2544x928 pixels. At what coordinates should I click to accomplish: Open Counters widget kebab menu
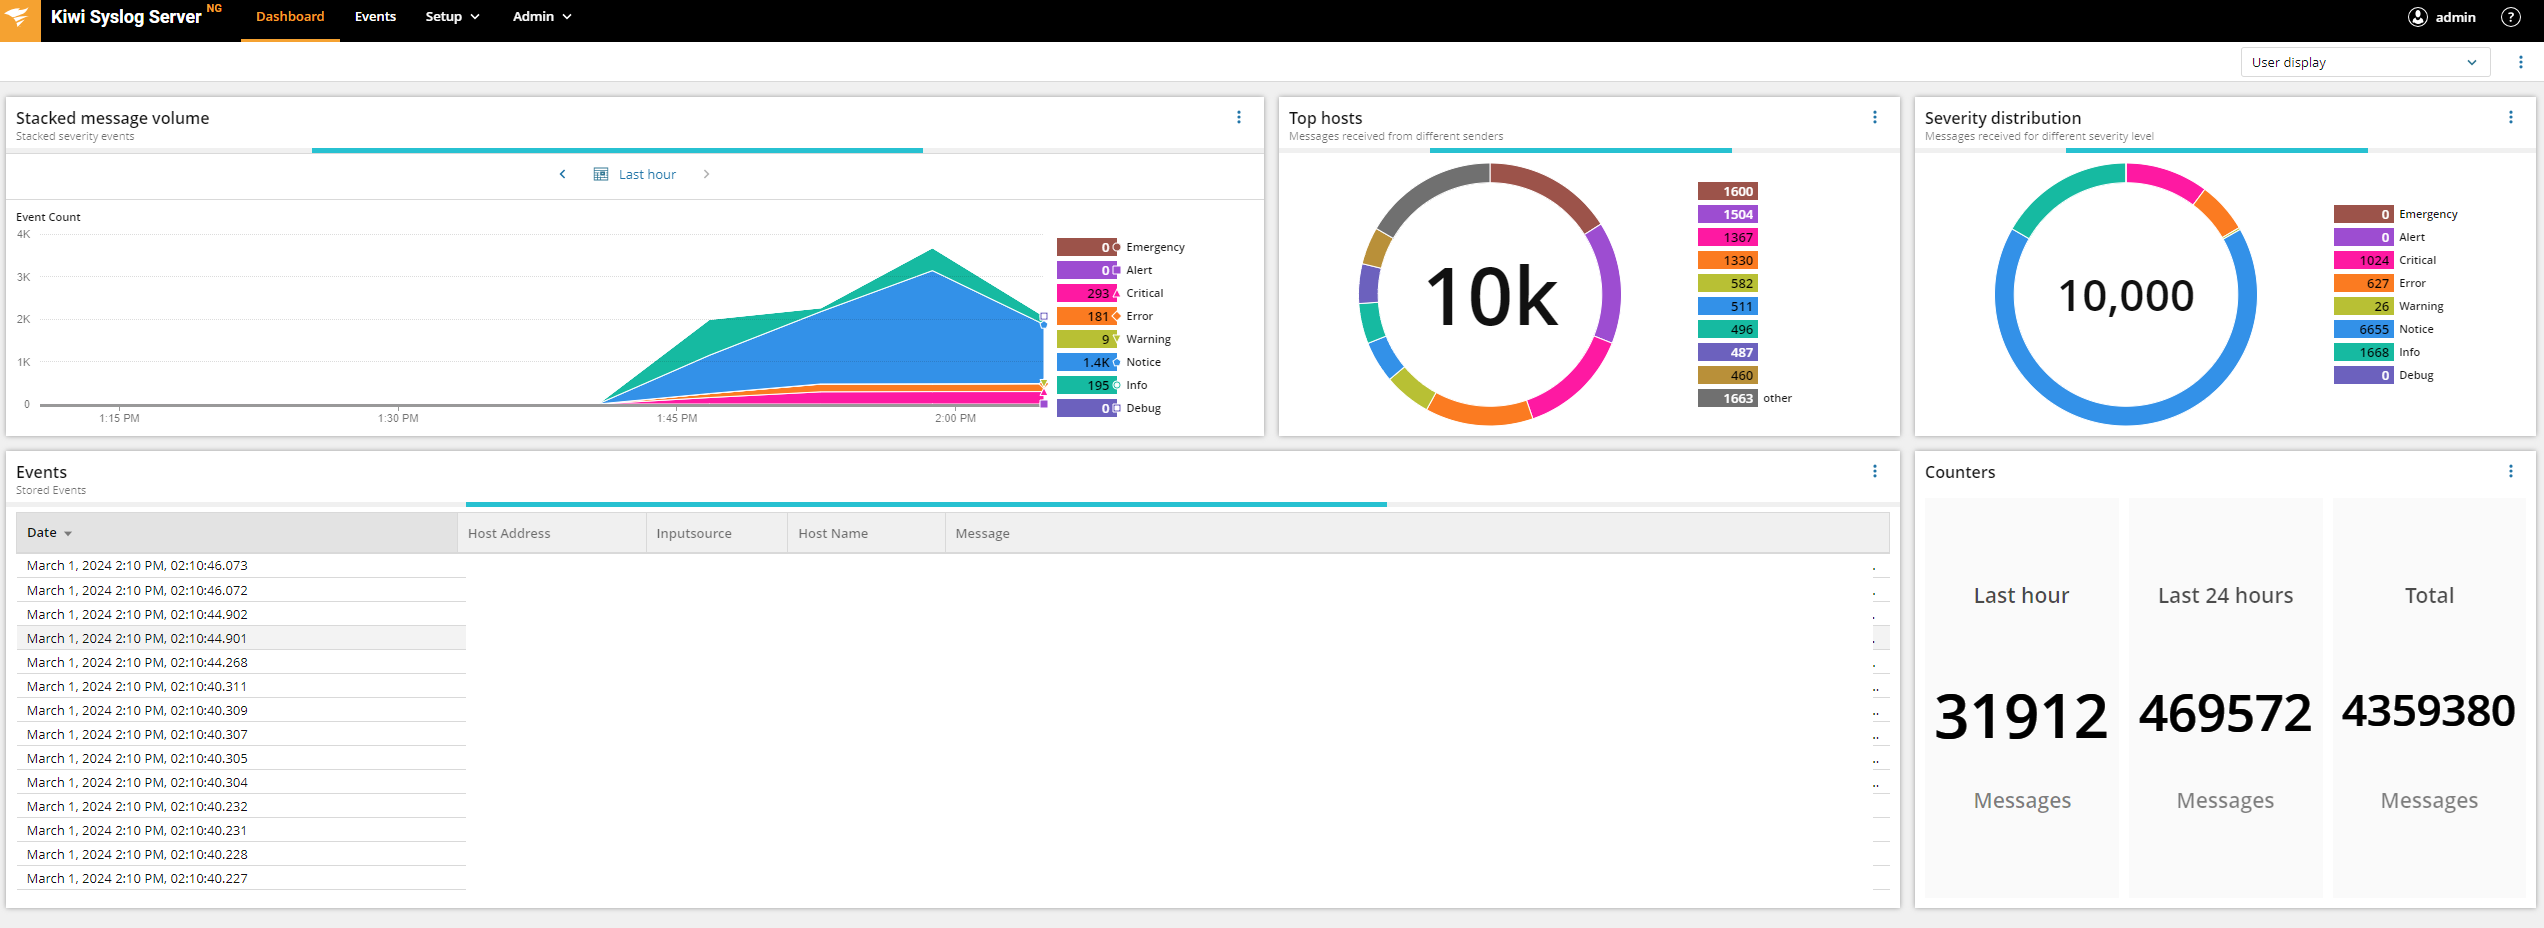[x=2511, y=471]
